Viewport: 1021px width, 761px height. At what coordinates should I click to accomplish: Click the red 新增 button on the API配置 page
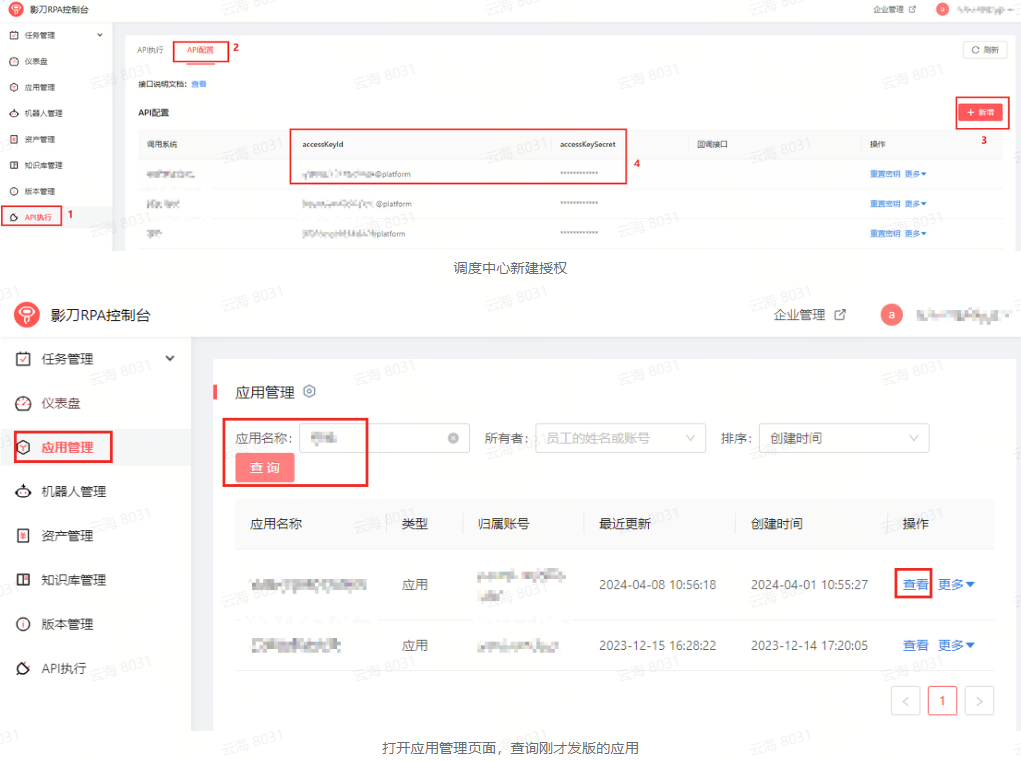click(x=981, y=113)
